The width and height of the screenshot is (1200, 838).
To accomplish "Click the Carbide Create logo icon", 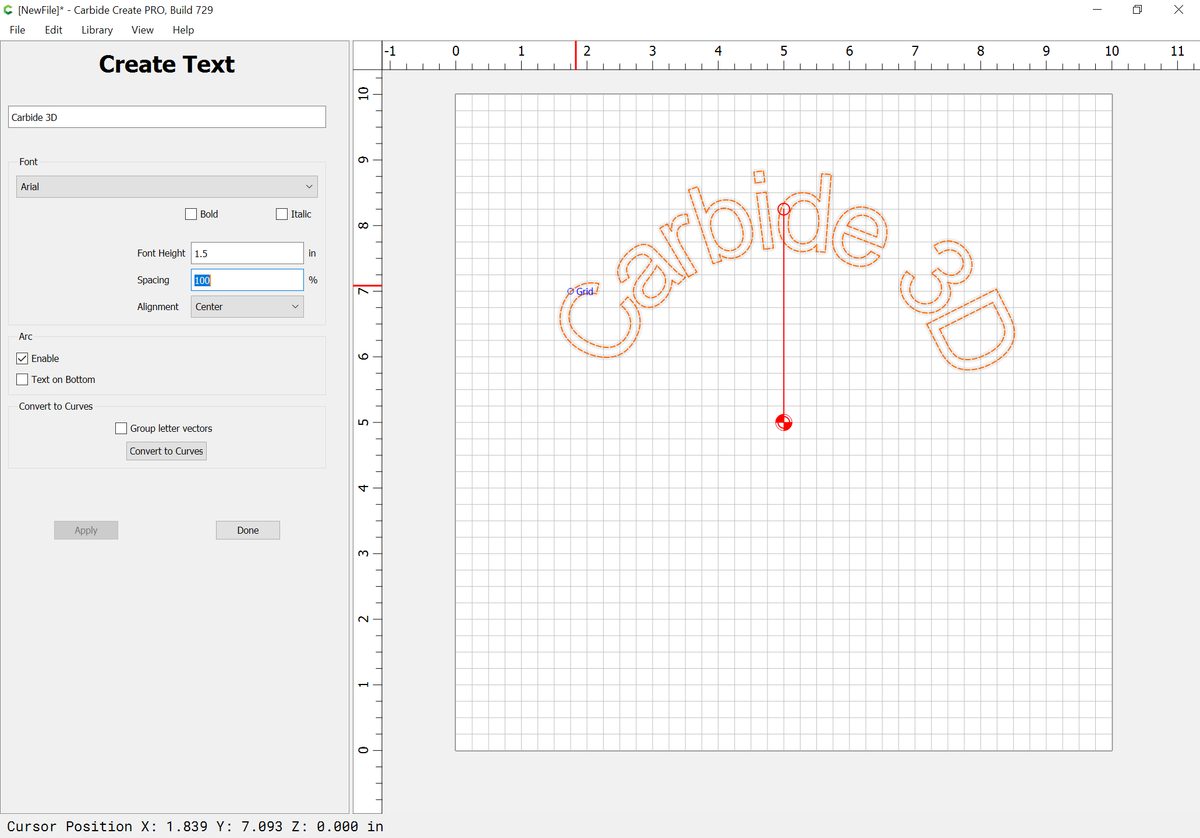I will click(10, 9).
